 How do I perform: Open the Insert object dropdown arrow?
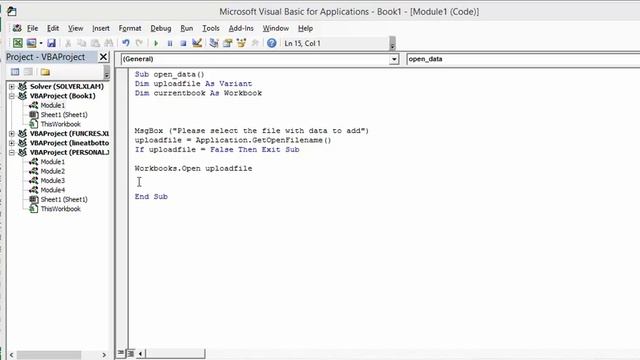pyautogui.click(x=41, y=43)
